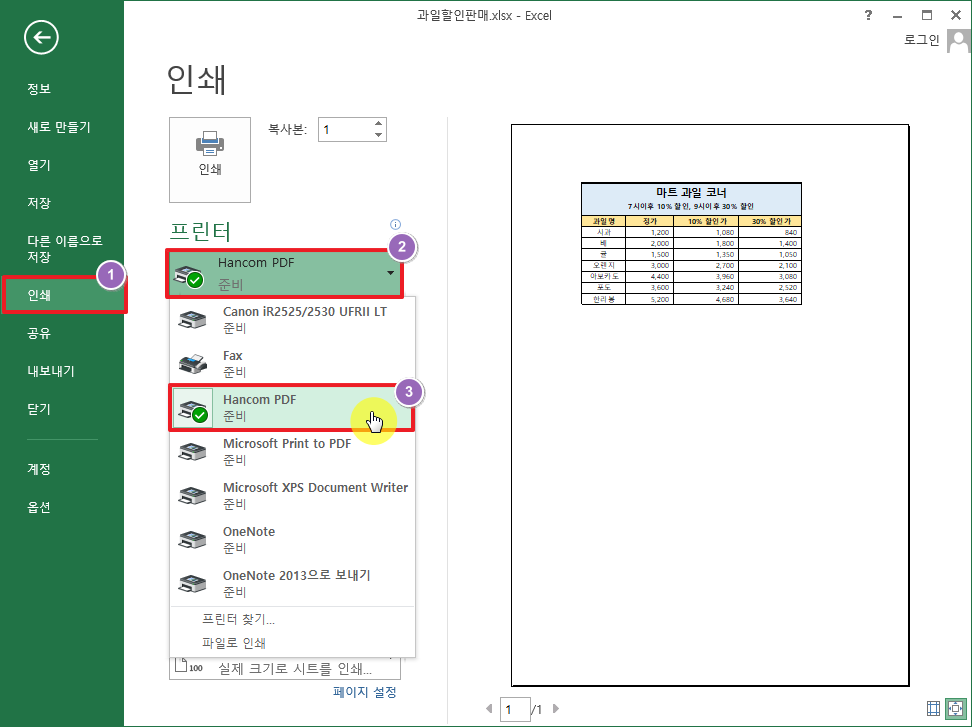Open 옵션 in the sidebar
The height and width of the screenshot is (727, 972).
(x=38, y=507)
